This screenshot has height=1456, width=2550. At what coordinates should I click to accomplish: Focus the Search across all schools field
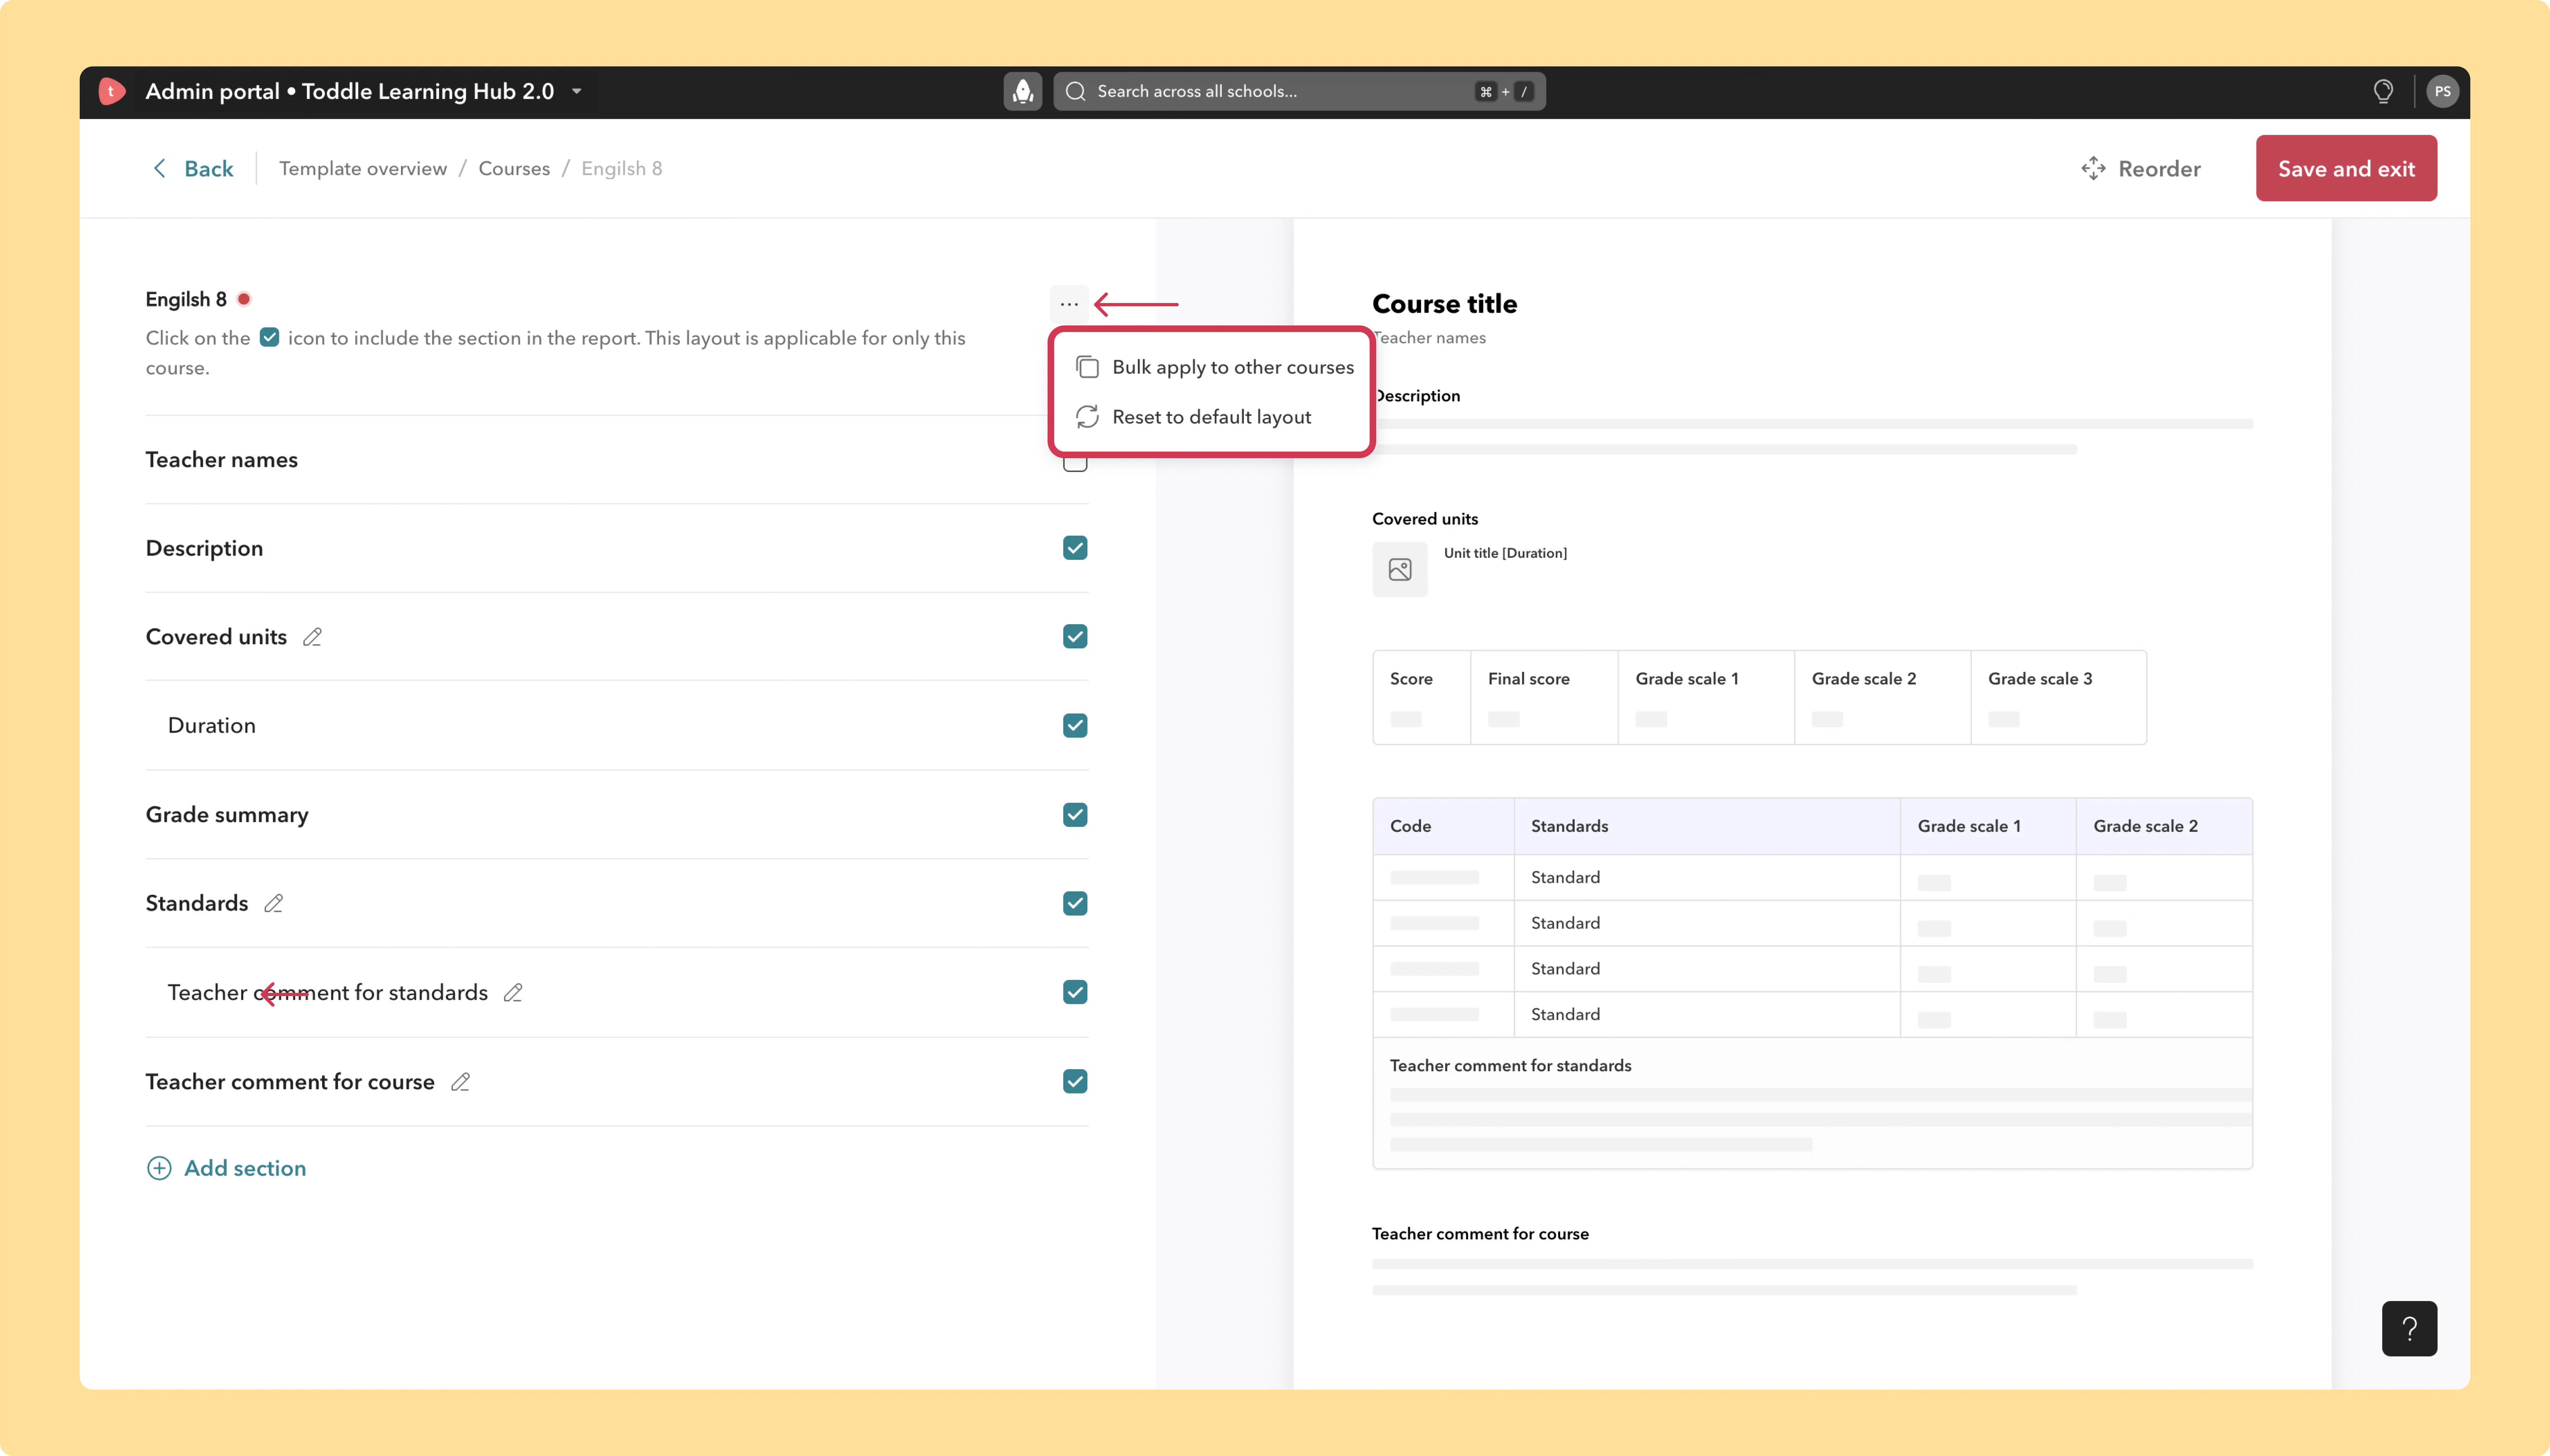coord(1299,91)
